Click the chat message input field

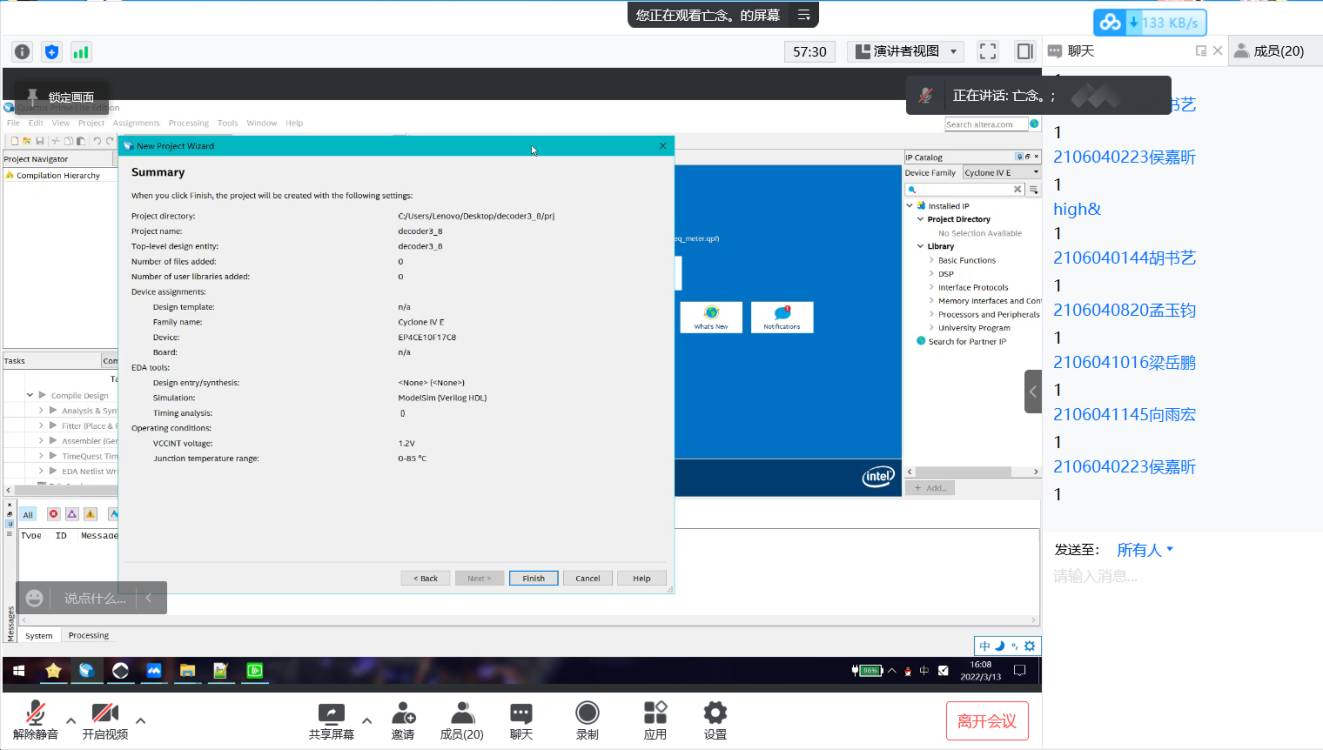tap(1180, 577)
